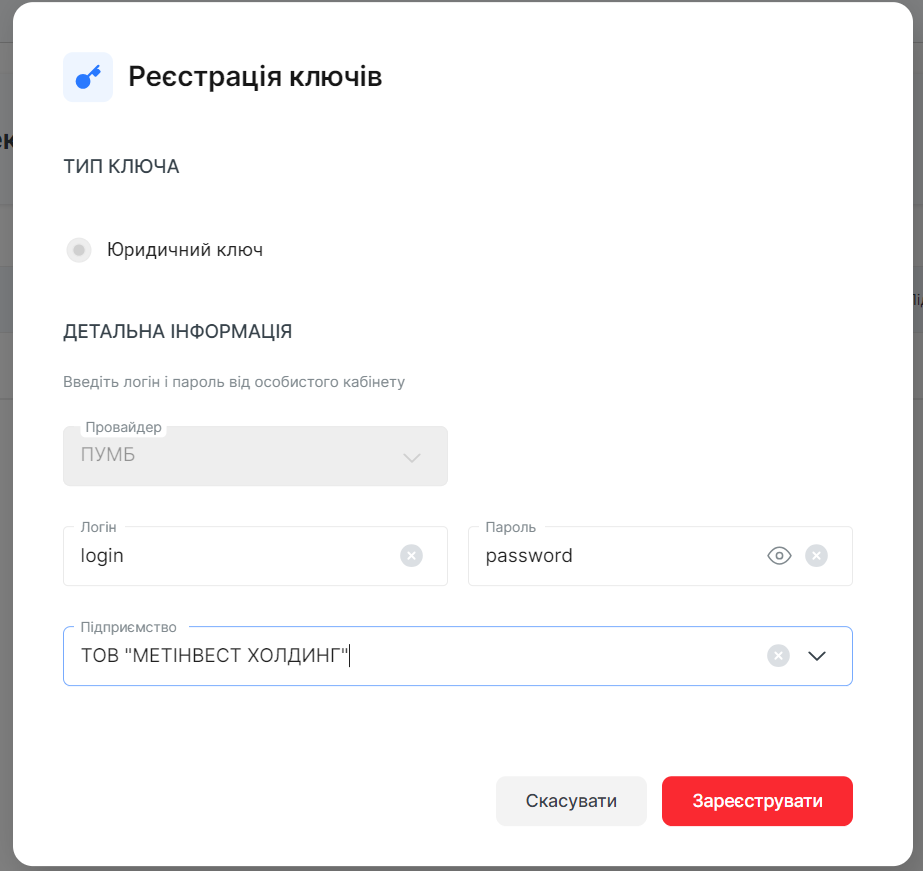This screenshot has height=871, width=923.
Task: Click the Реєстрація ключів dialog title
Action: coord(255,77)
